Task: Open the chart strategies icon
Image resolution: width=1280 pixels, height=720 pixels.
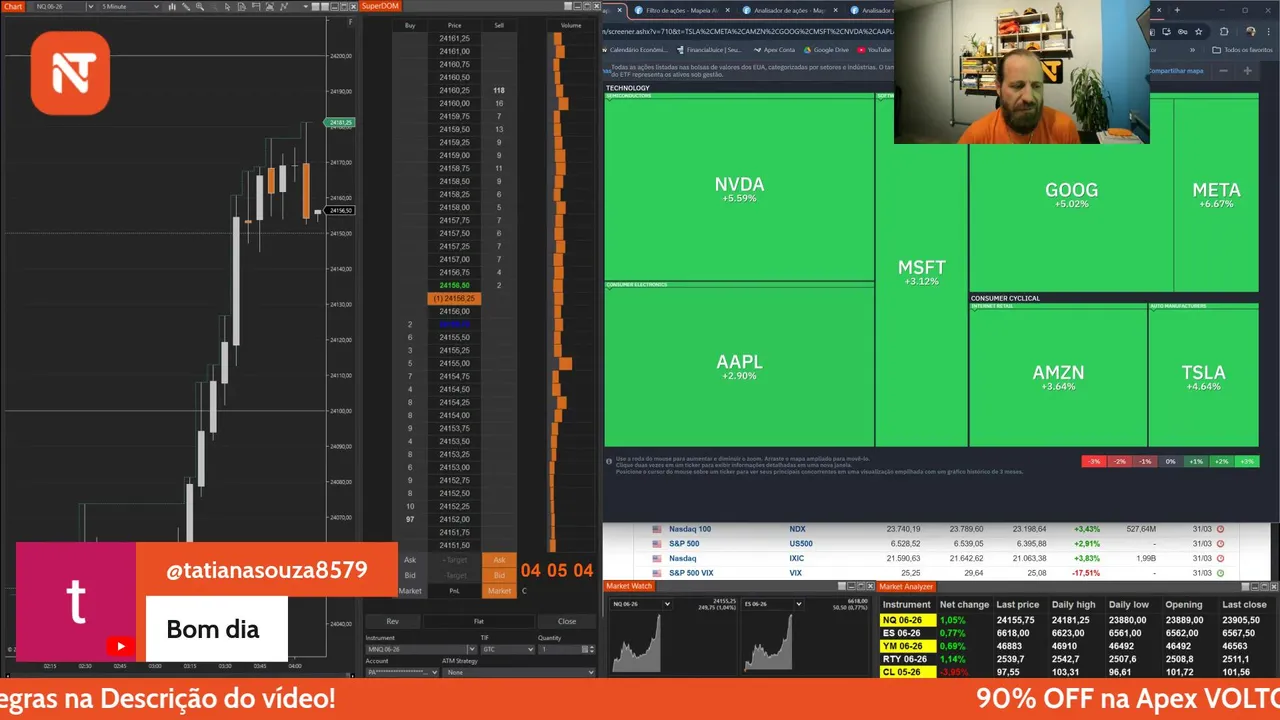Action: (284, 6)
